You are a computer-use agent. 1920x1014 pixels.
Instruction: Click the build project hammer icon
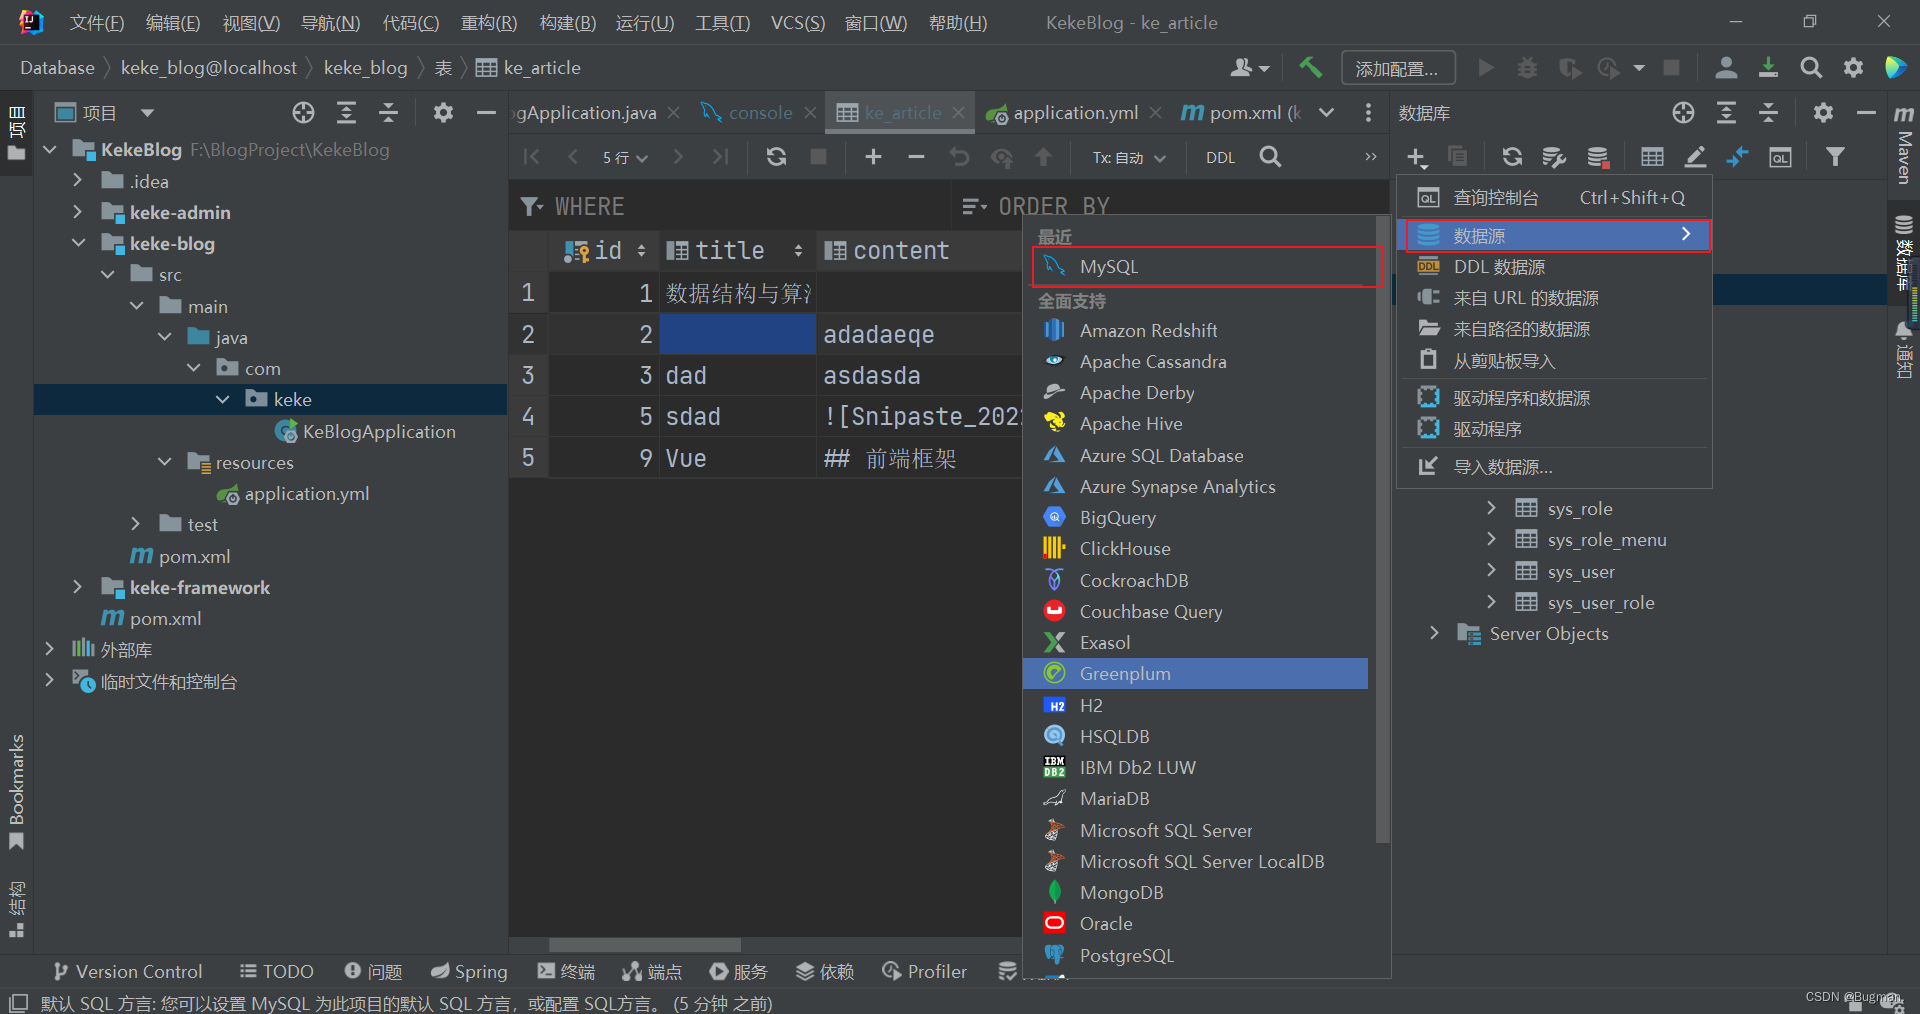pyautogui.click(x=1310, y=67)
